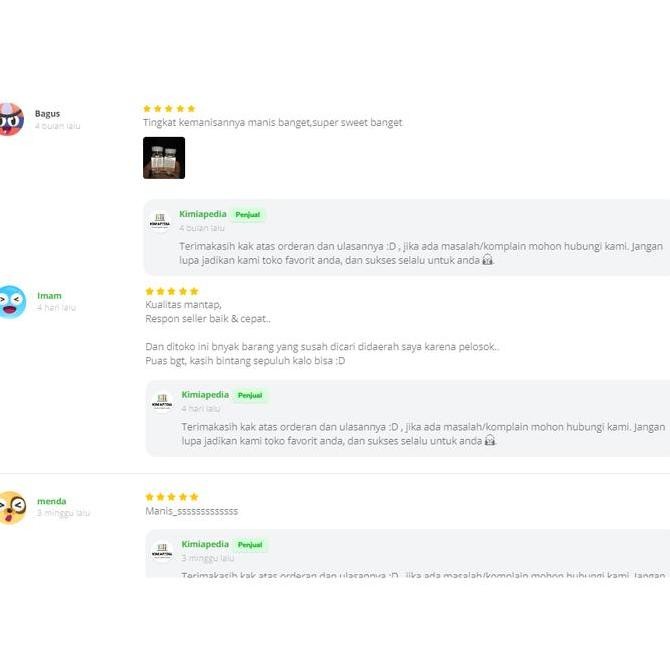
Task: Open reviewer profile link "Bagus"
Action: tap(47, 114)
